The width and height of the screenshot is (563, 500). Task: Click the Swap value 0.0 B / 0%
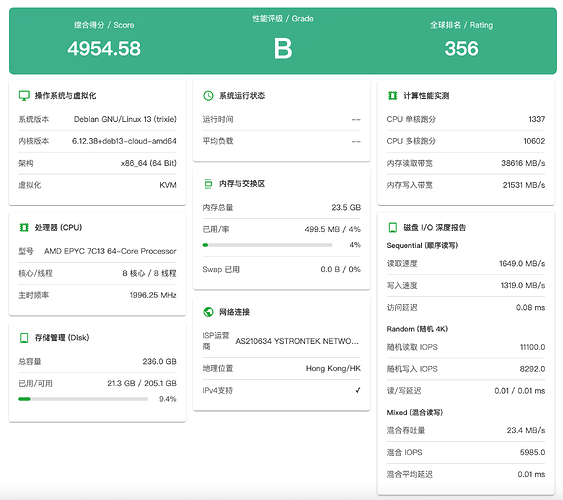pyautogui.click(x=341, y=270)
